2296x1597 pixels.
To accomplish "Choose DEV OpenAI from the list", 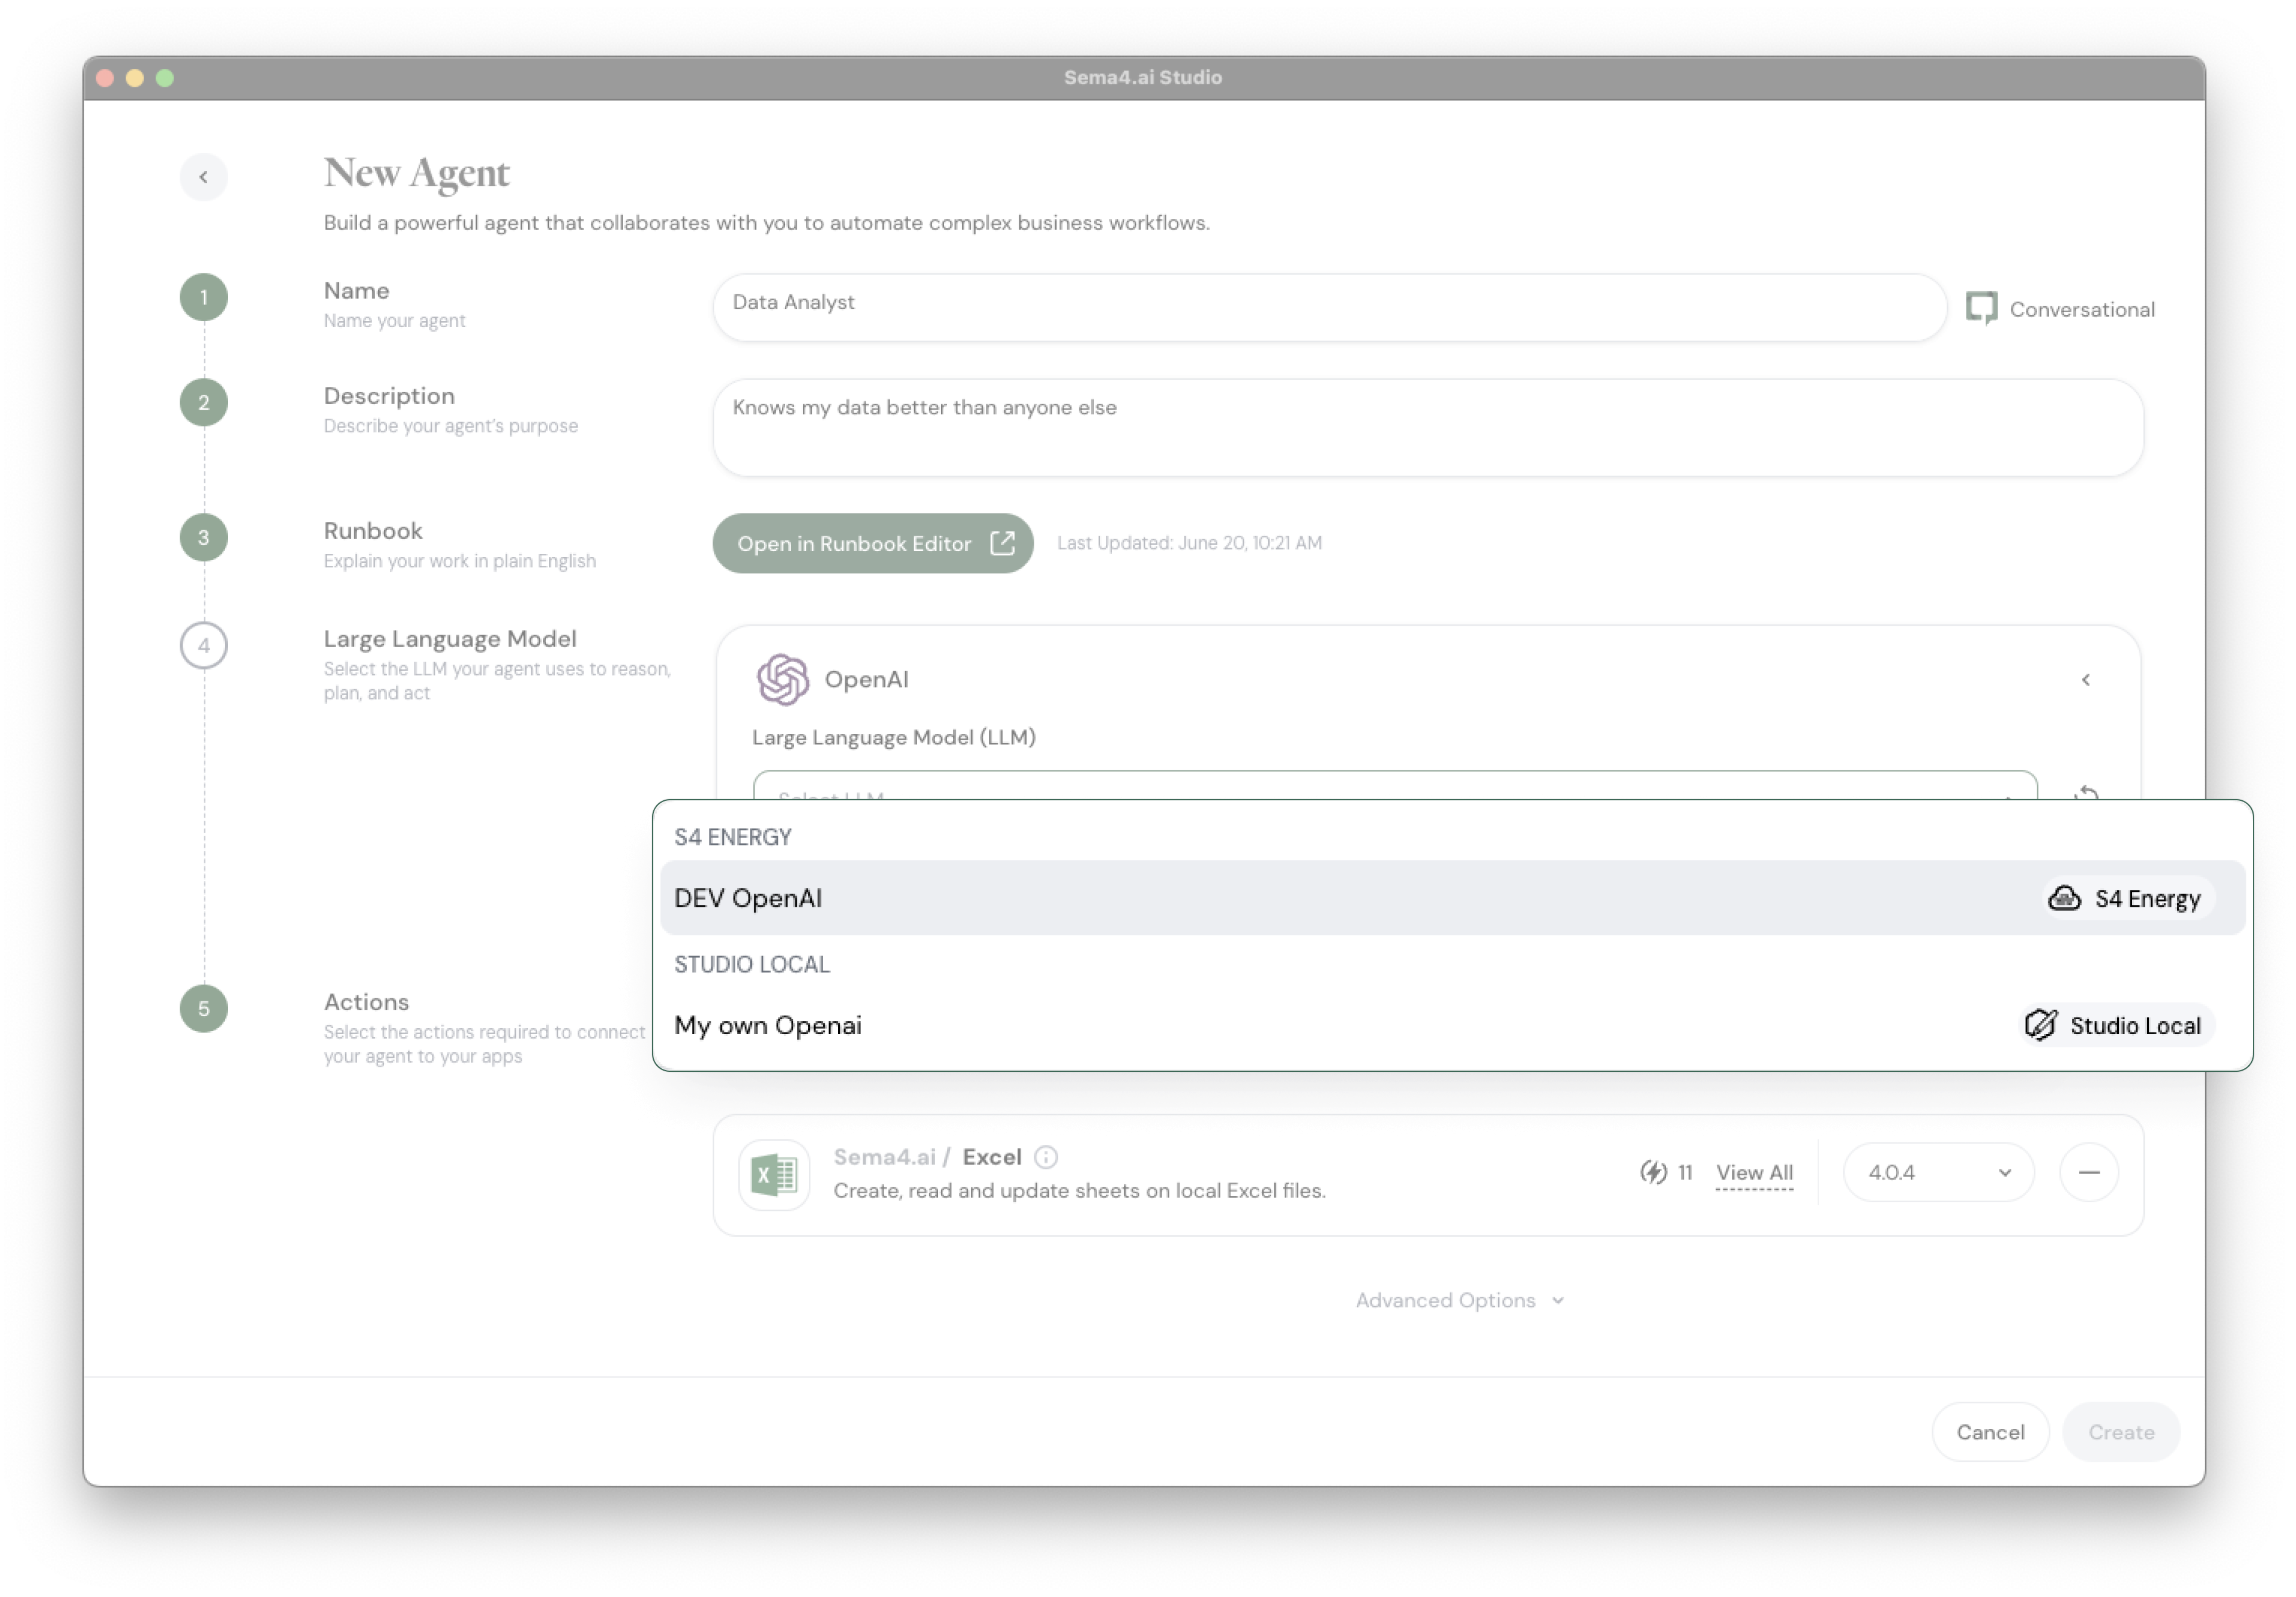I will point(1452,898).
